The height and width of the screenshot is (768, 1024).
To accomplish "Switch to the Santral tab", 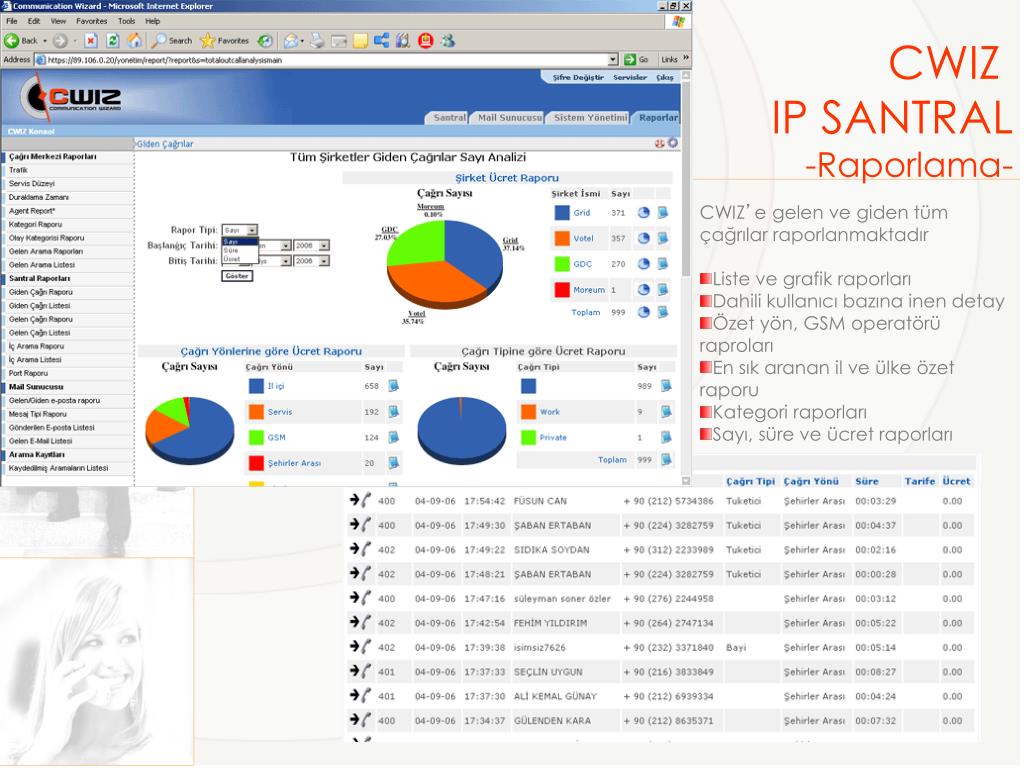I will pyautogui.click(x=449, y=118).
